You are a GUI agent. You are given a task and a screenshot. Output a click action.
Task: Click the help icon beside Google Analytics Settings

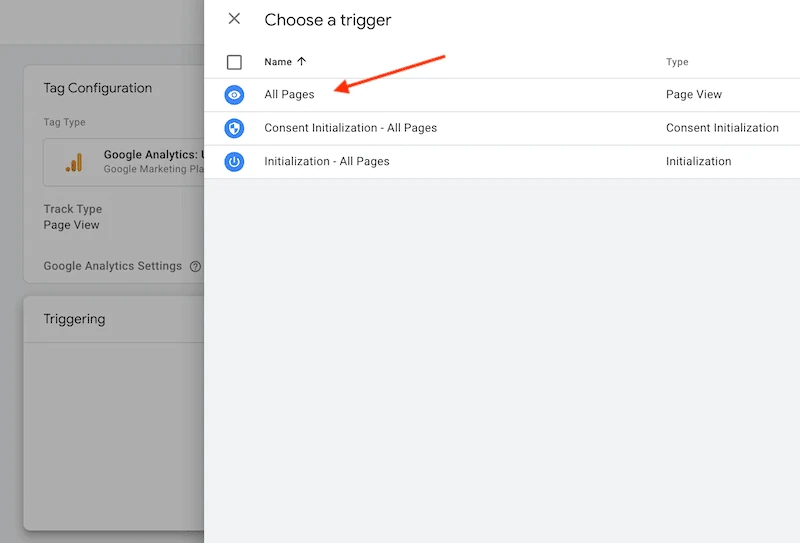[x=195, y=266]
